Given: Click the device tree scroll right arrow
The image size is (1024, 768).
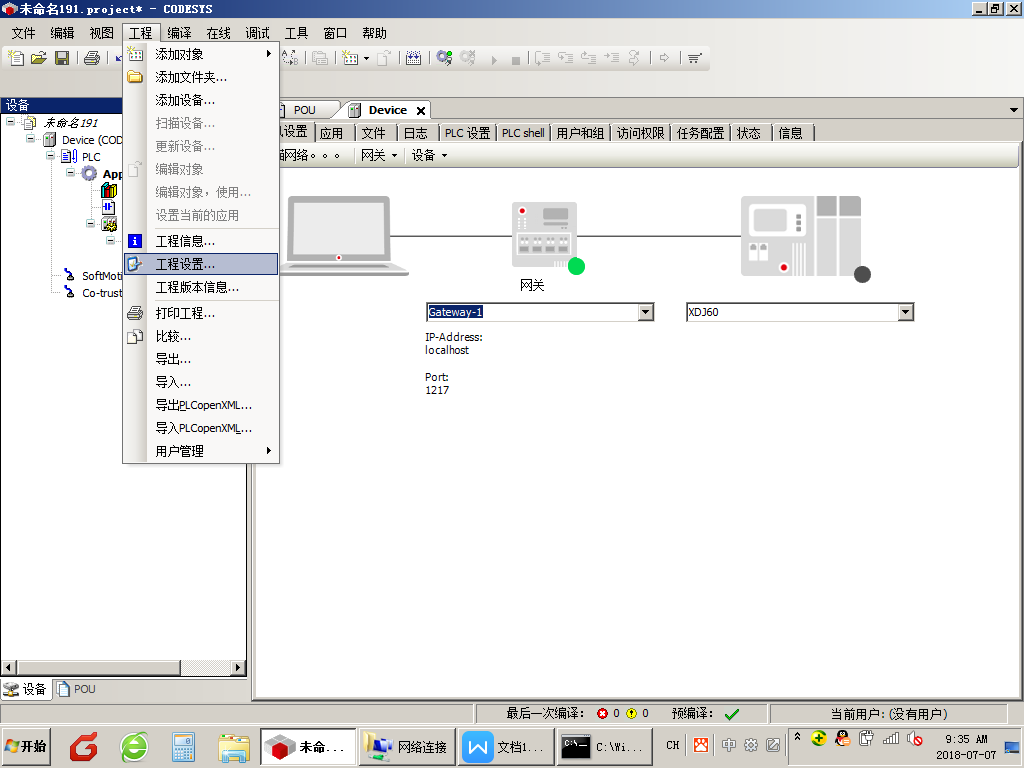Looking at the screenshot, I should pyautogui.click(x=238, y=667).
